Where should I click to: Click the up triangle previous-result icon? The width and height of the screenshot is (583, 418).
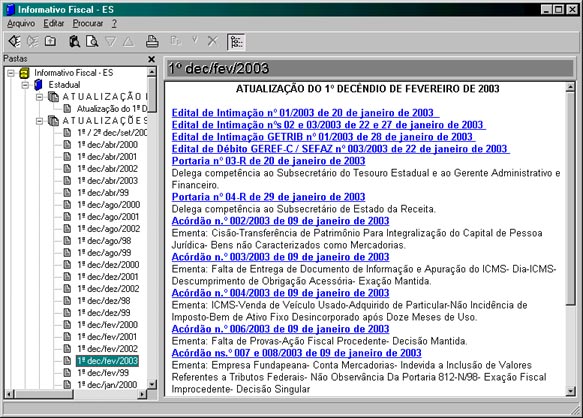click(128, 41)
